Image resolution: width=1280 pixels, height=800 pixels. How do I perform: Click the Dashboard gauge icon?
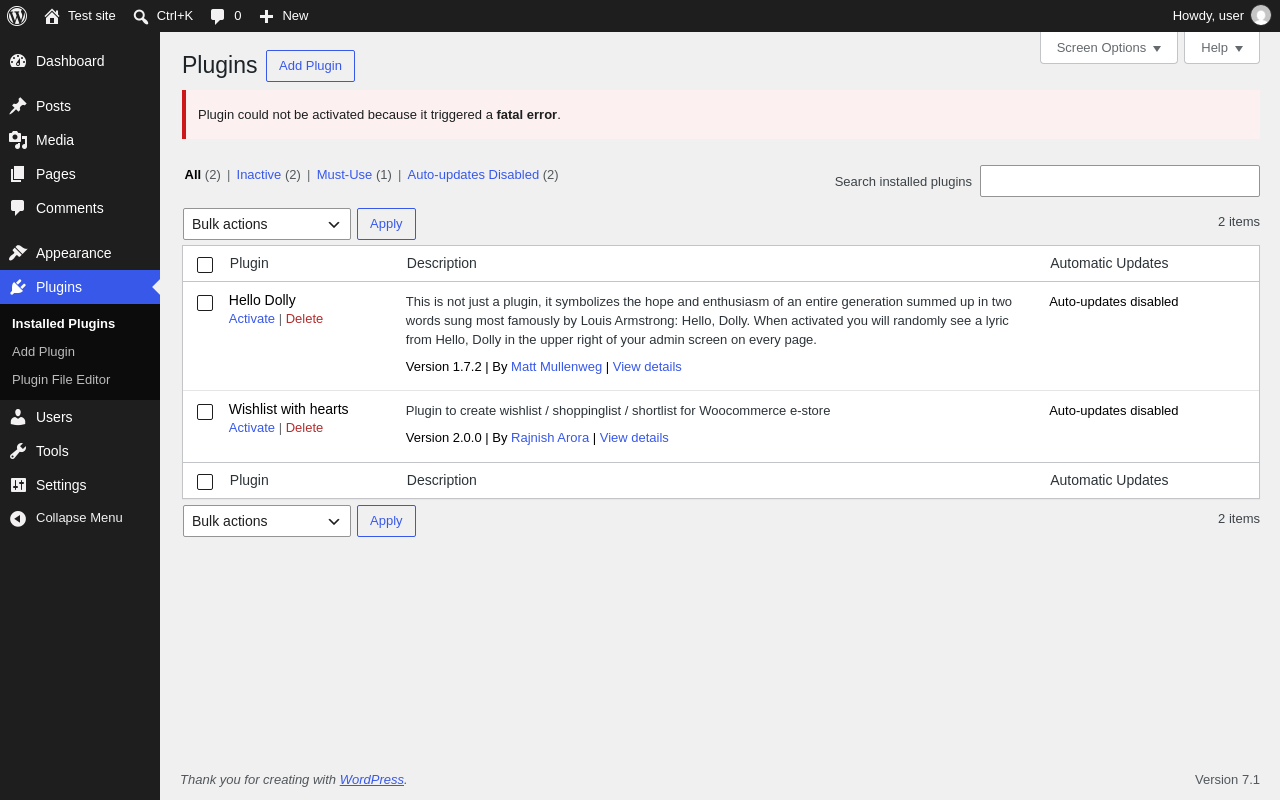coord(18,61)
